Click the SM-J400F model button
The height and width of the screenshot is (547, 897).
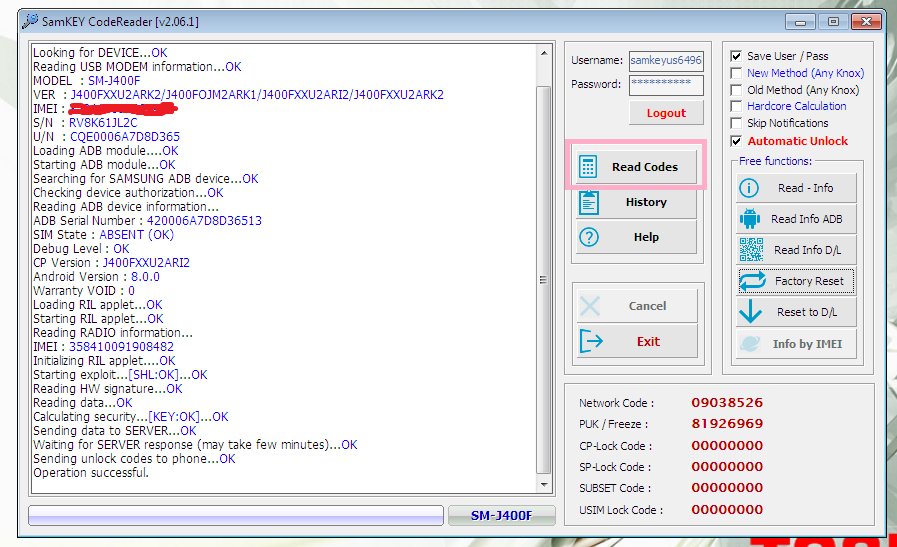[x=501, y=516]
